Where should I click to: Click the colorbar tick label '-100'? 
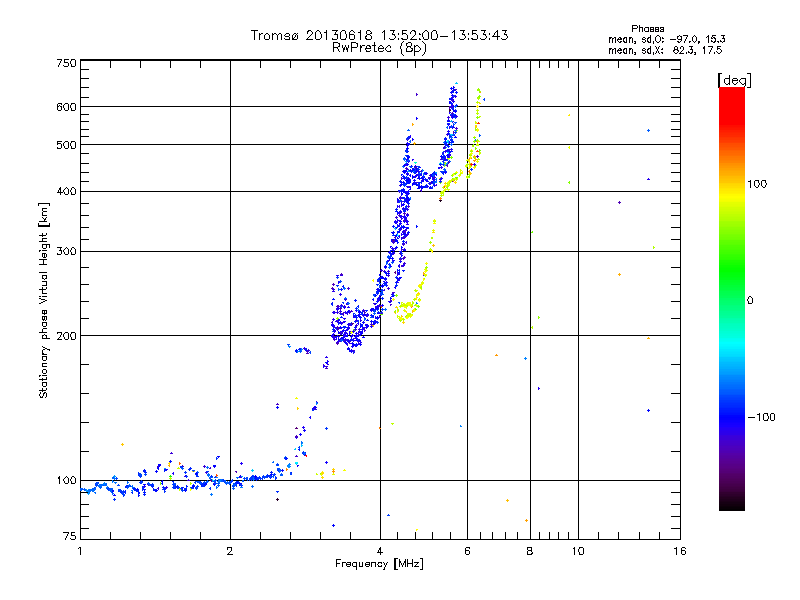761,417
